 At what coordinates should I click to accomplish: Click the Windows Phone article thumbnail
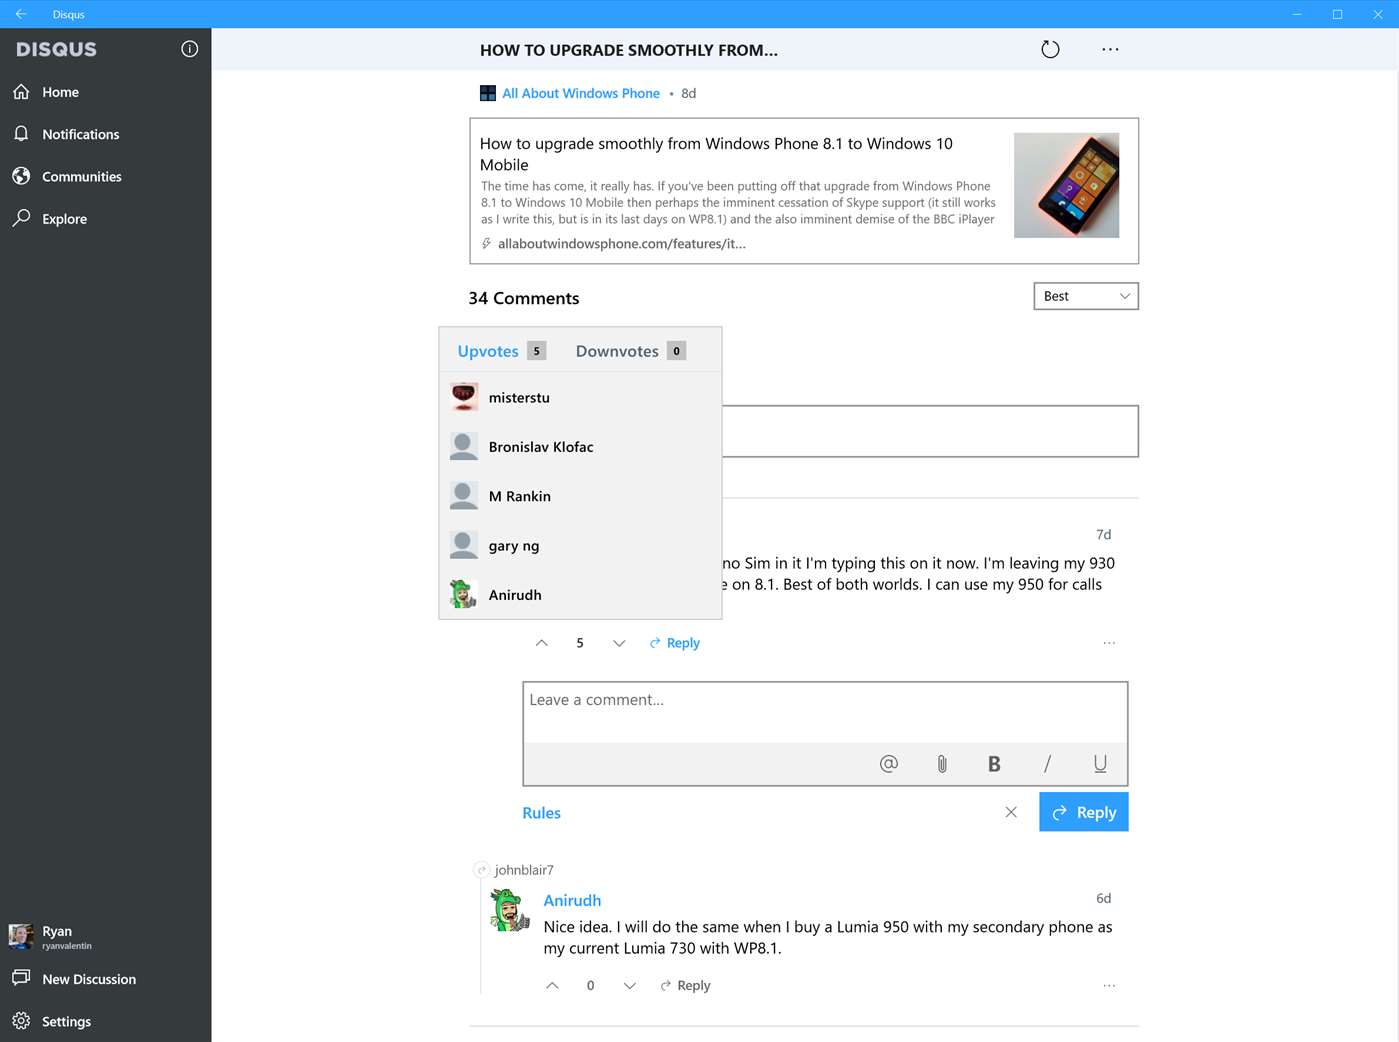click(x=1066, y=185)
